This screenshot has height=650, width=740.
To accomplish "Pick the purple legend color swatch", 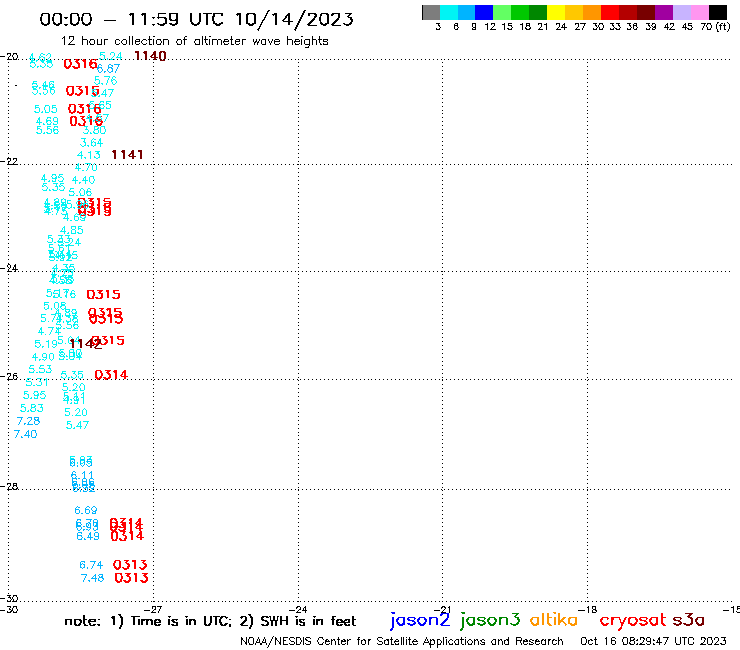I will 664,13.
